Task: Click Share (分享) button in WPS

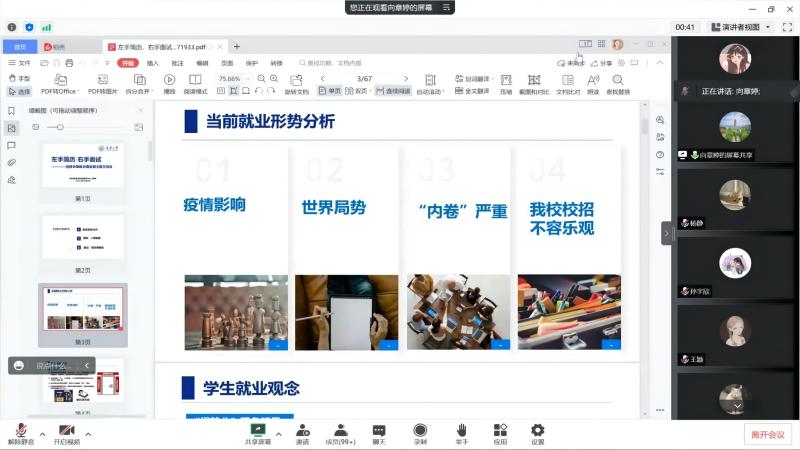Action: pyautogui.click(x=602, y=63)
